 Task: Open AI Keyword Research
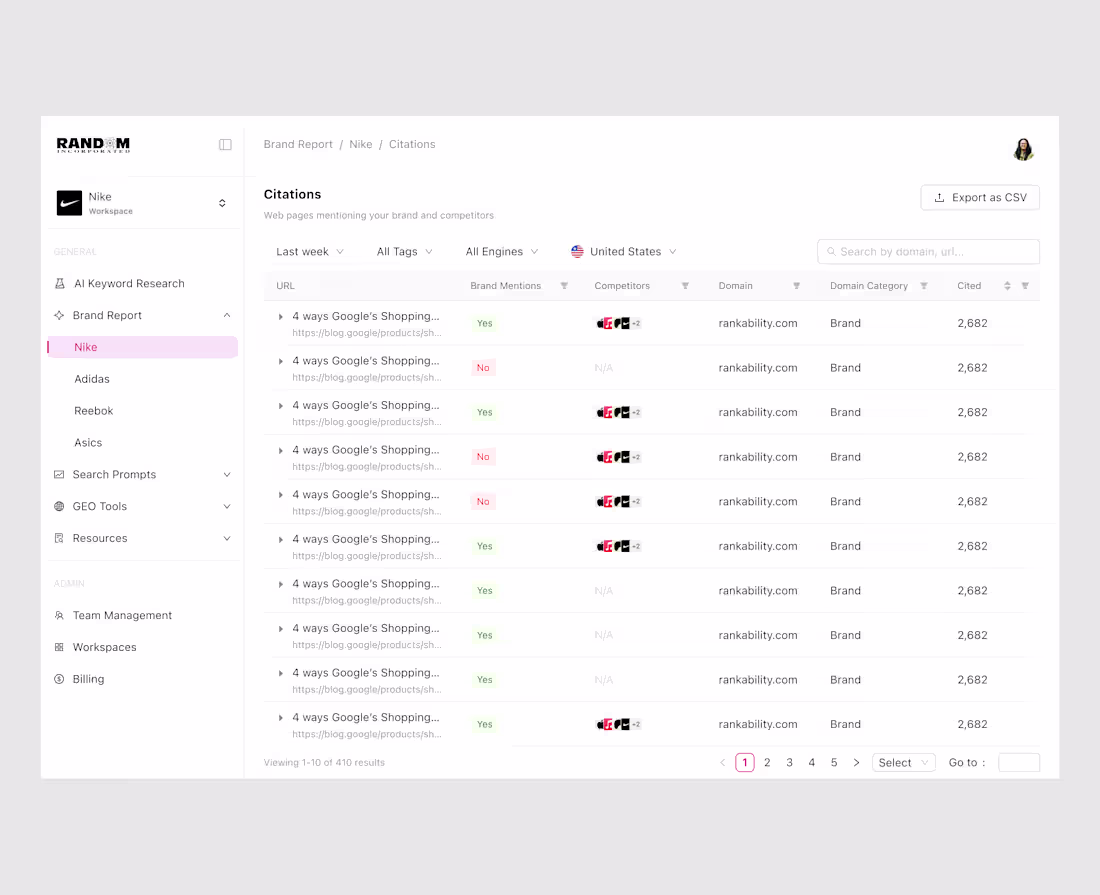(129, 283)
